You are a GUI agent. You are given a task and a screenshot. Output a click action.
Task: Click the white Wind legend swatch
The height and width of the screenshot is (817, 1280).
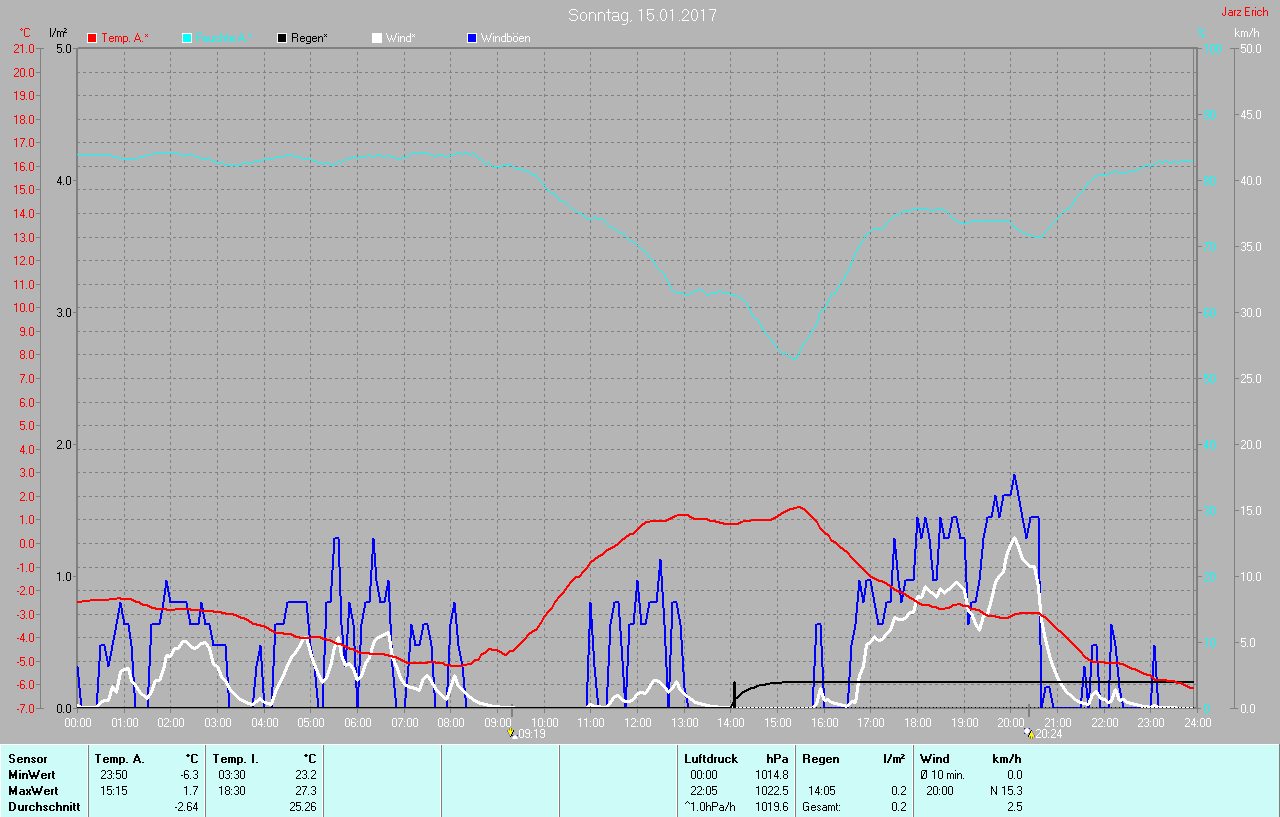(x=376, y=38)
